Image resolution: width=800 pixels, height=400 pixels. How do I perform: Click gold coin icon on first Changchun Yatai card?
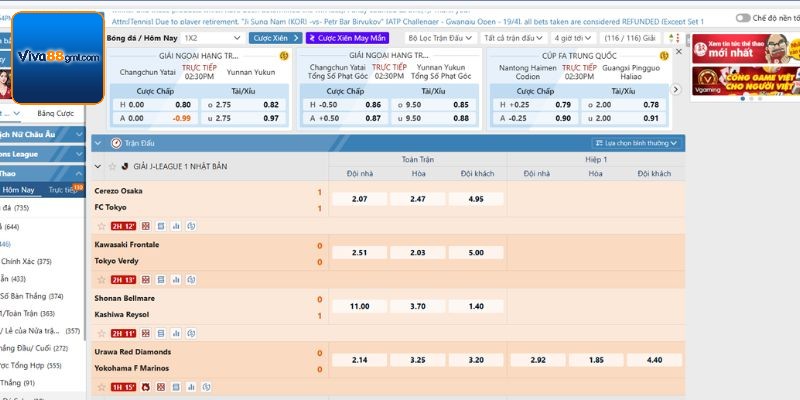[x=284, y=56]
